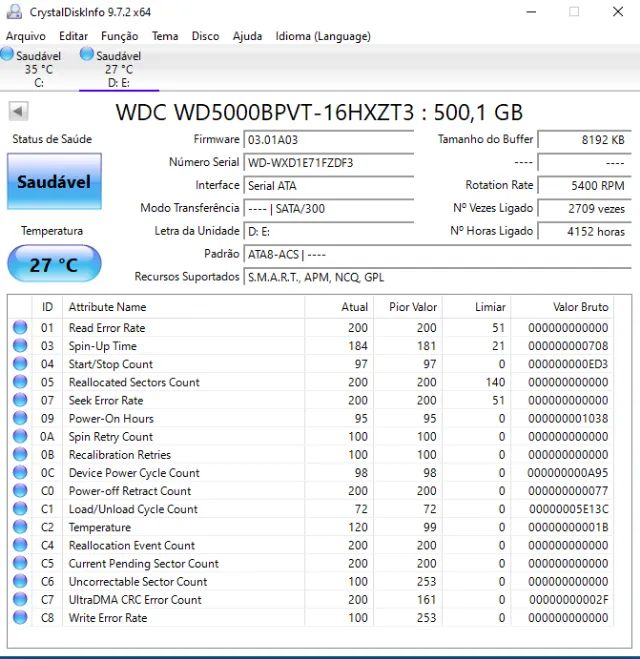
Task: Click the Recursos Suportados field
Action: pyautogui.click(x=437, y=277)
